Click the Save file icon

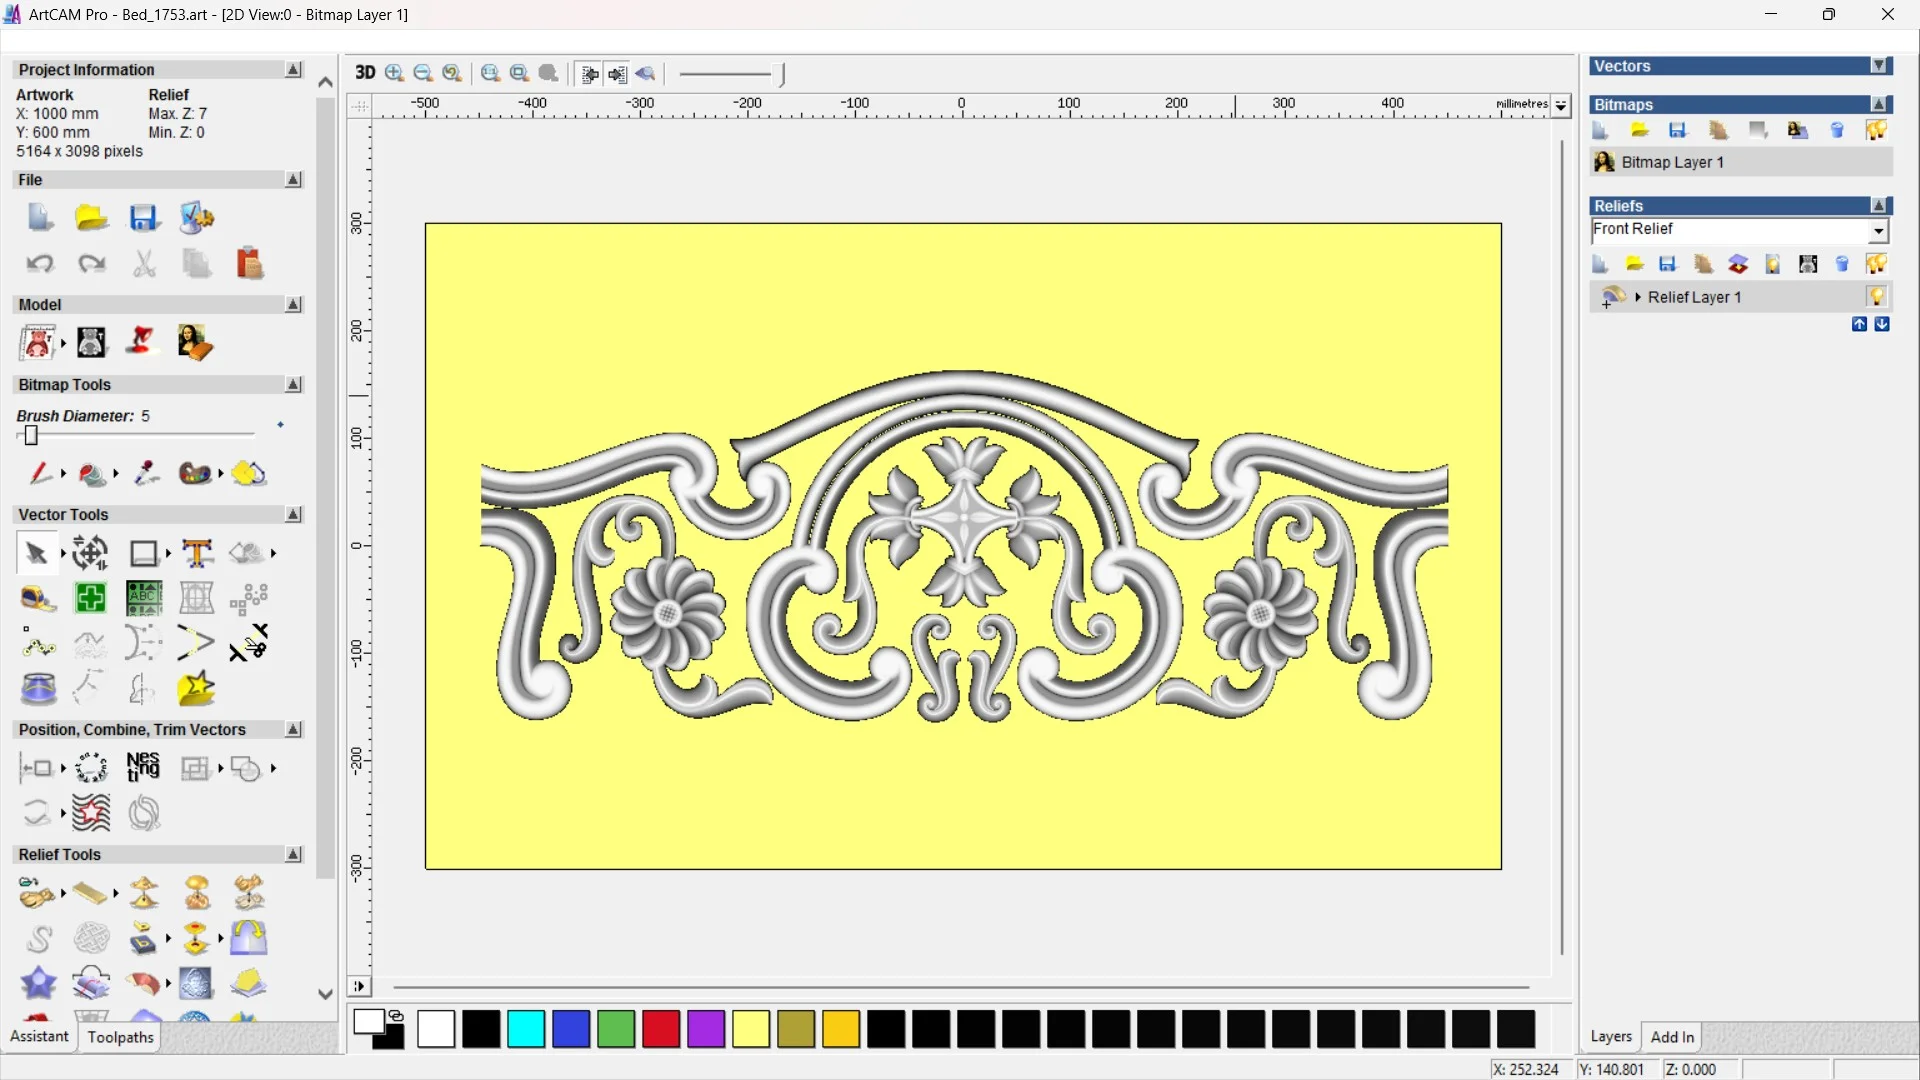coord(144,218)
